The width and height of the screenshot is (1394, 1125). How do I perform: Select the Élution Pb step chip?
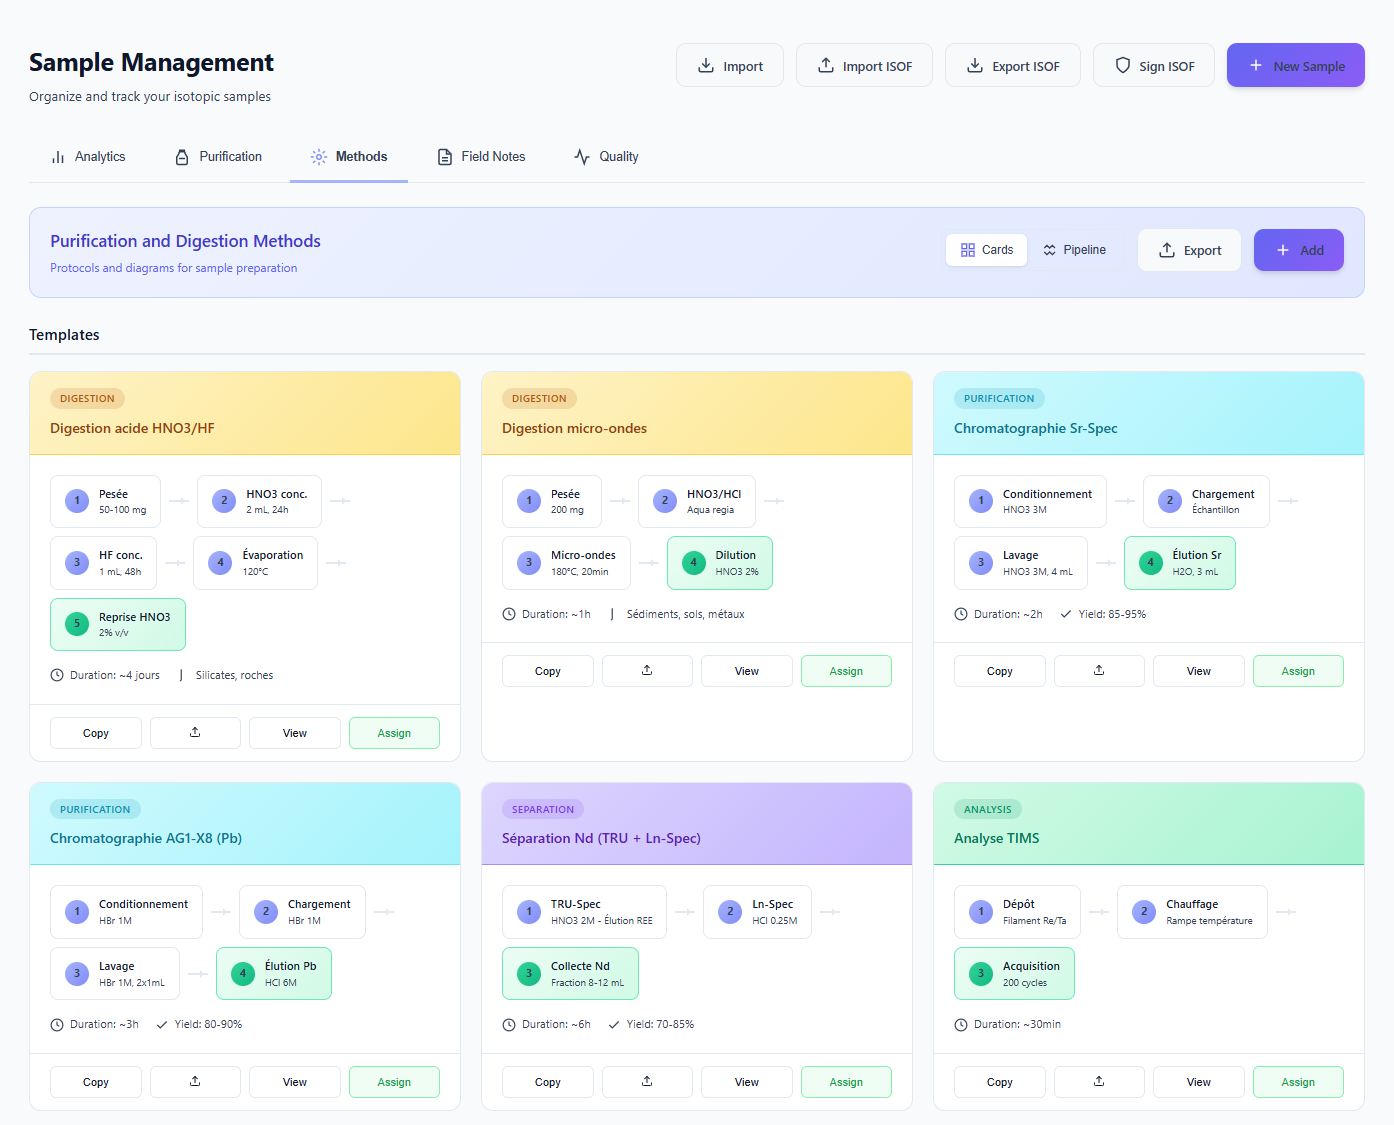click(x=274, y=973)
